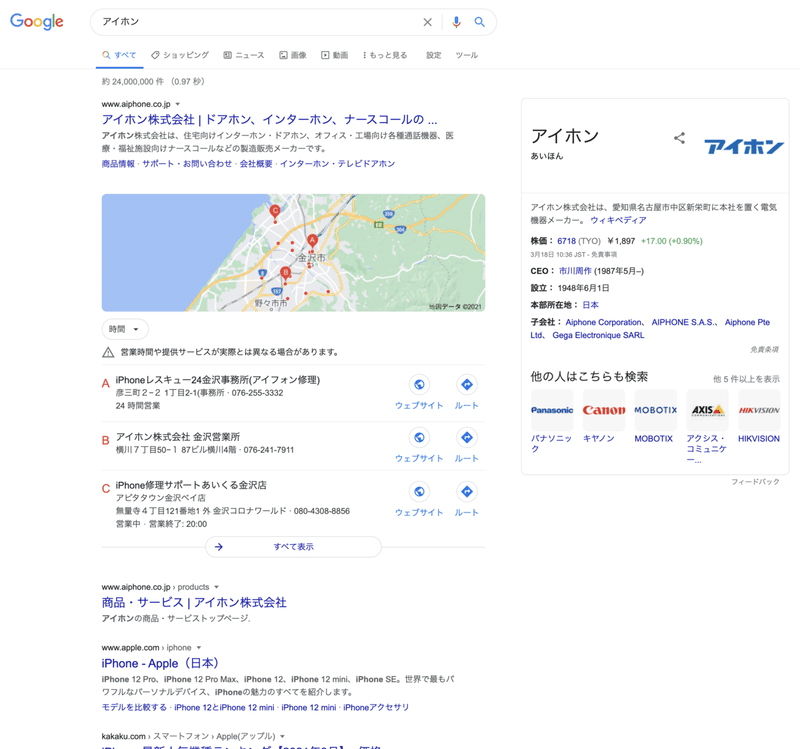Click the アイホン company logo
This screenshot has width=800, height=749.
(744, 146)
